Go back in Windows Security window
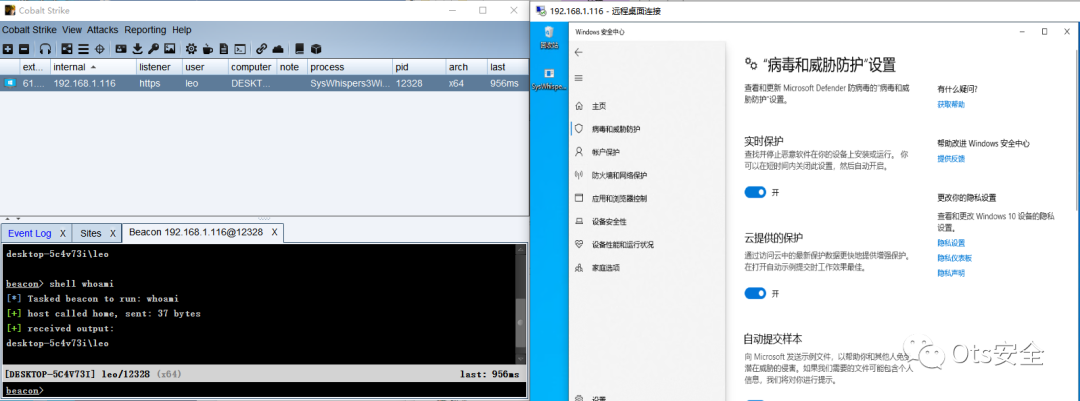 [579, 52]
